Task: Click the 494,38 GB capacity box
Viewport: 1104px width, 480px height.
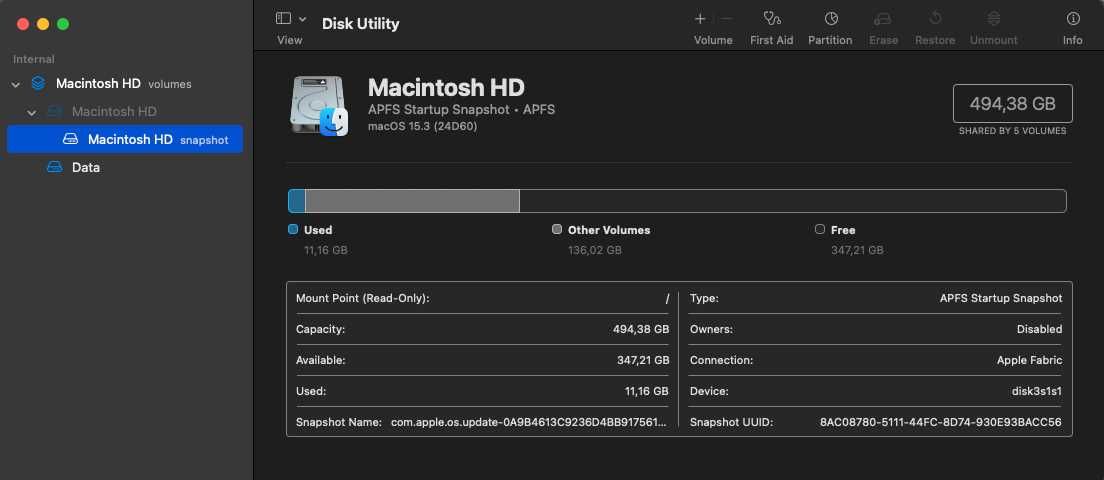Action: [x=1012, y=103]
